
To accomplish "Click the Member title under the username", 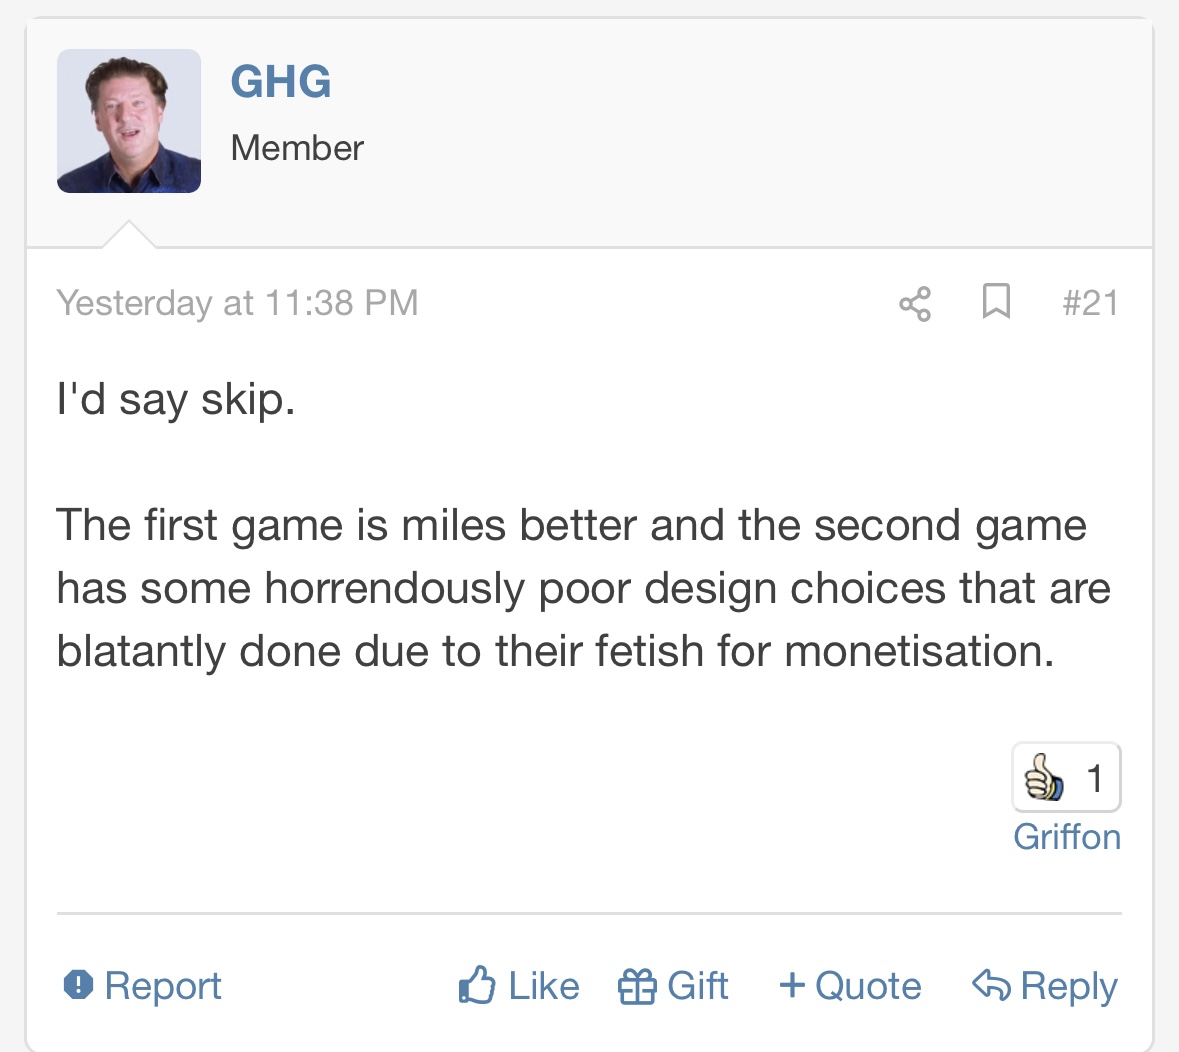I will pos(297,148).
